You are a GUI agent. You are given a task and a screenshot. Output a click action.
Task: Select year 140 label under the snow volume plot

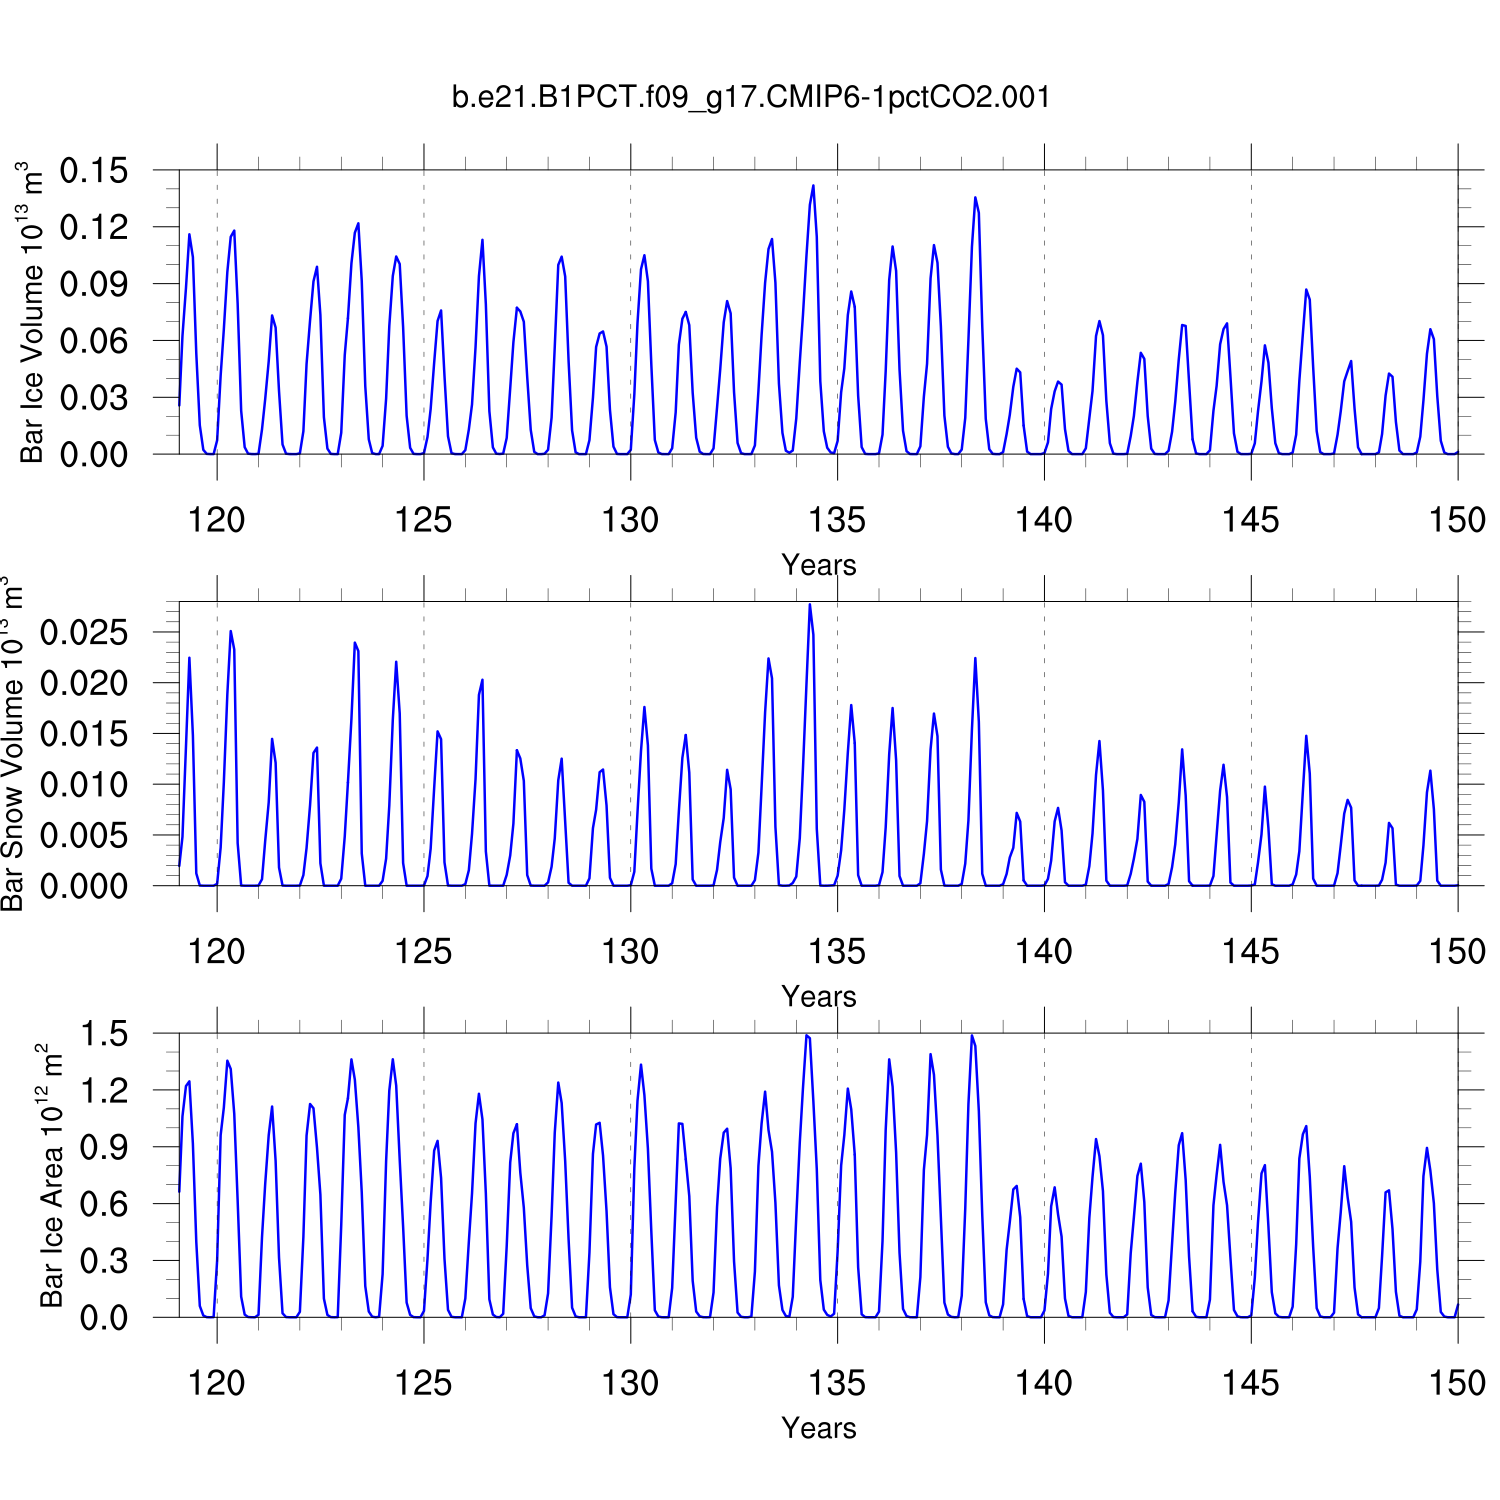pos(1043,952)
